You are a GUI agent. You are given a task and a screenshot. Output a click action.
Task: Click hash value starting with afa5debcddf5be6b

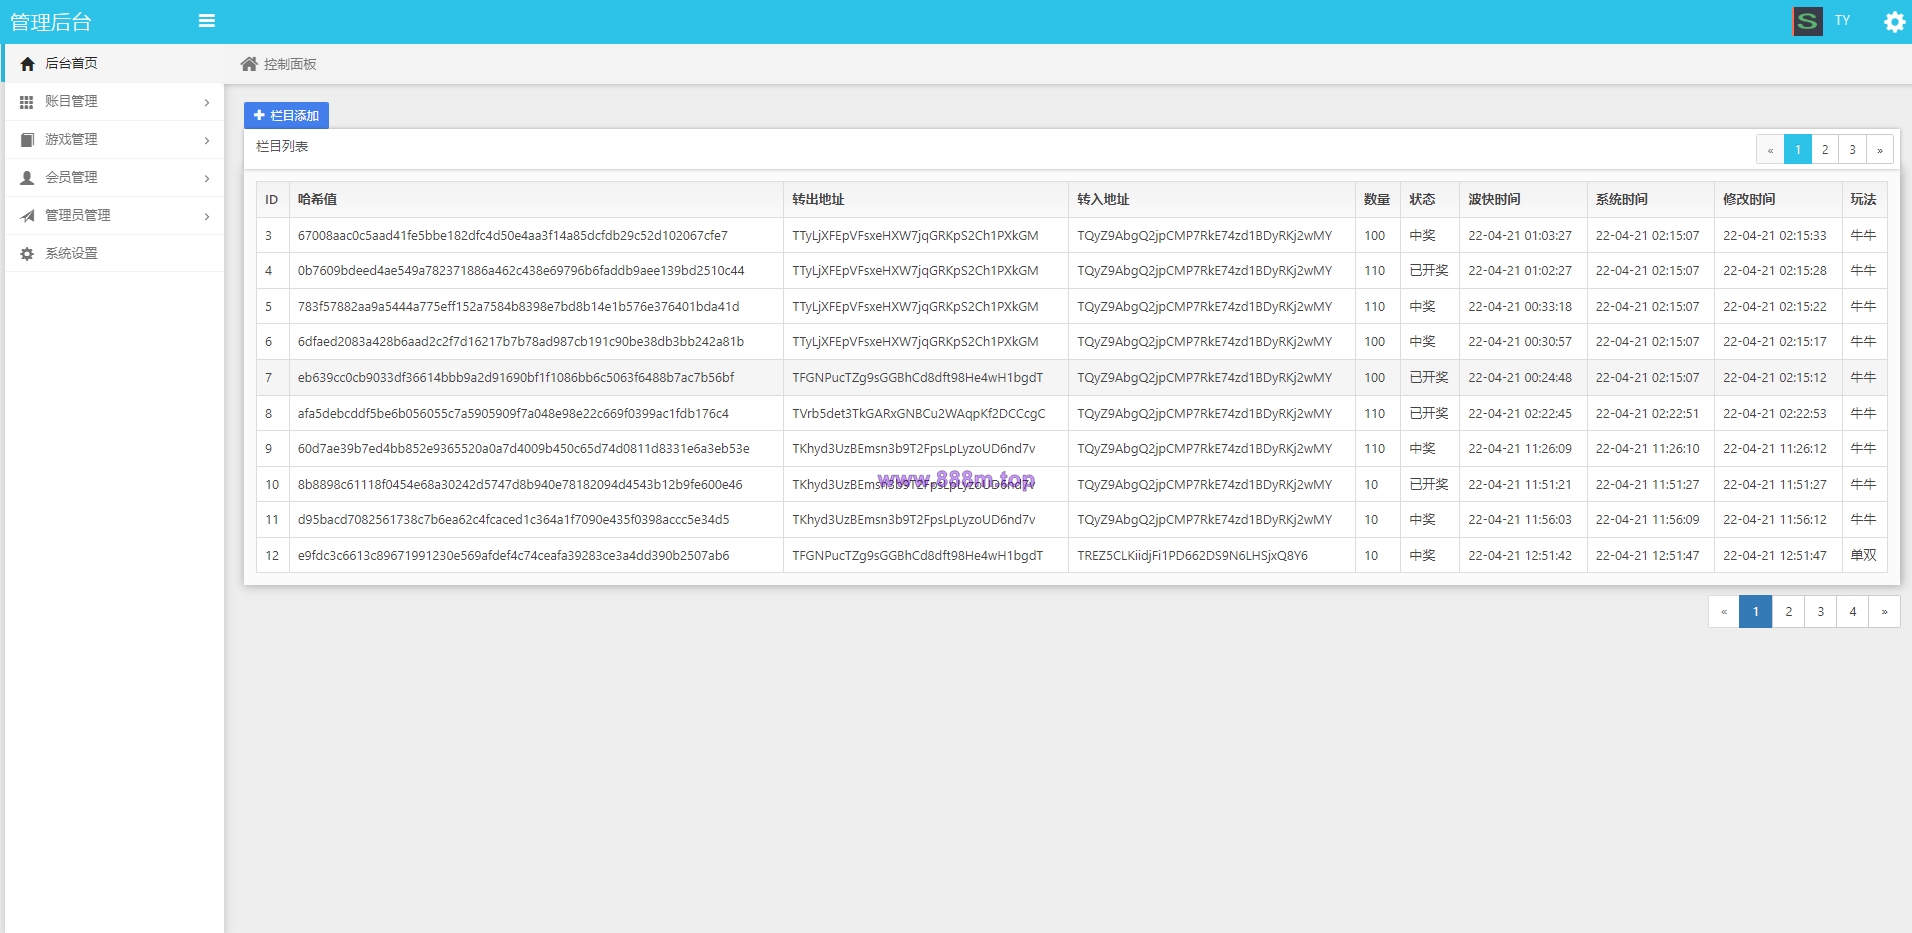(513, 414)
